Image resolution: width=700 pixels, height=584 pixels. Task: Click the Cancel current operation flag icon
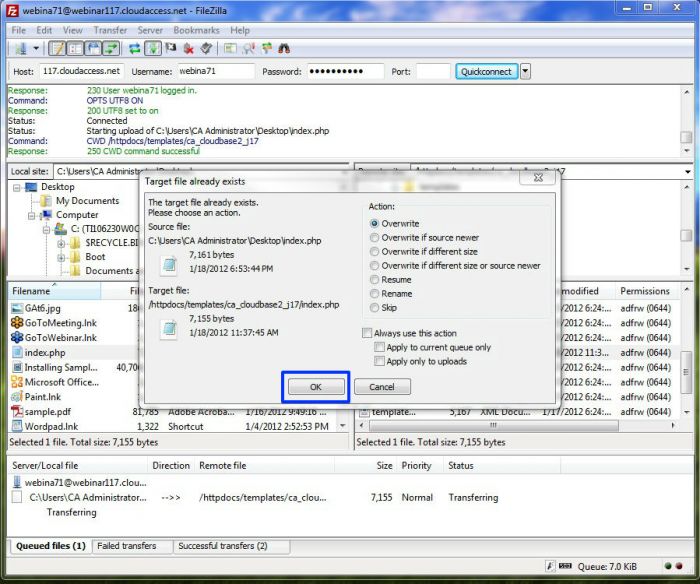pyautogui.click(x=171, y=48)
